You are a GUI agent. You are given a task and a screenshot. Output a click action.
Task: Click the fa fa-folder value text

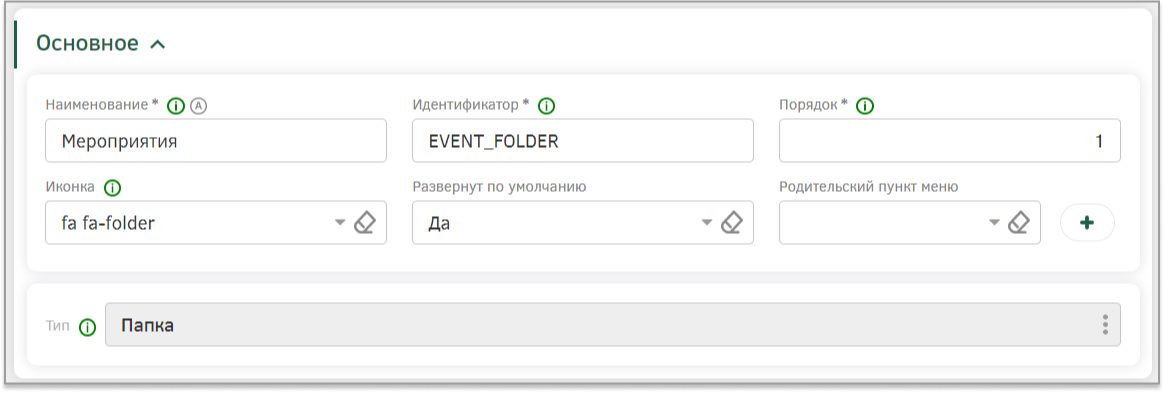click(x=108, y=222)
